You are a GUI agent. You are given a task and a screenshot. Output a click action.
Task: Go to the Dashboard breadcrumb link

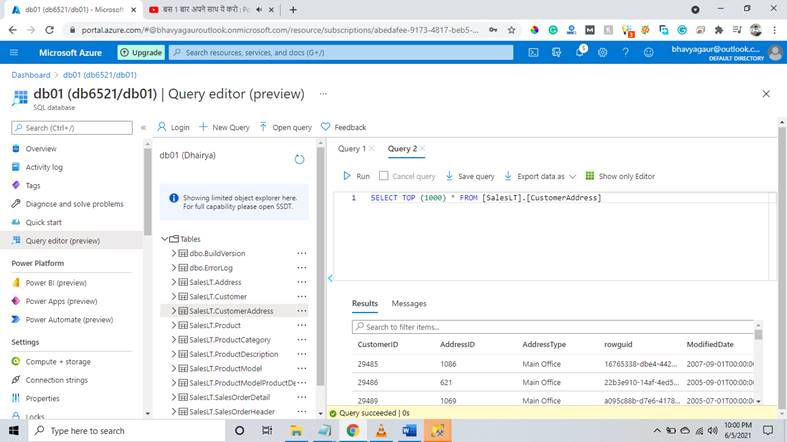(31, 75)
